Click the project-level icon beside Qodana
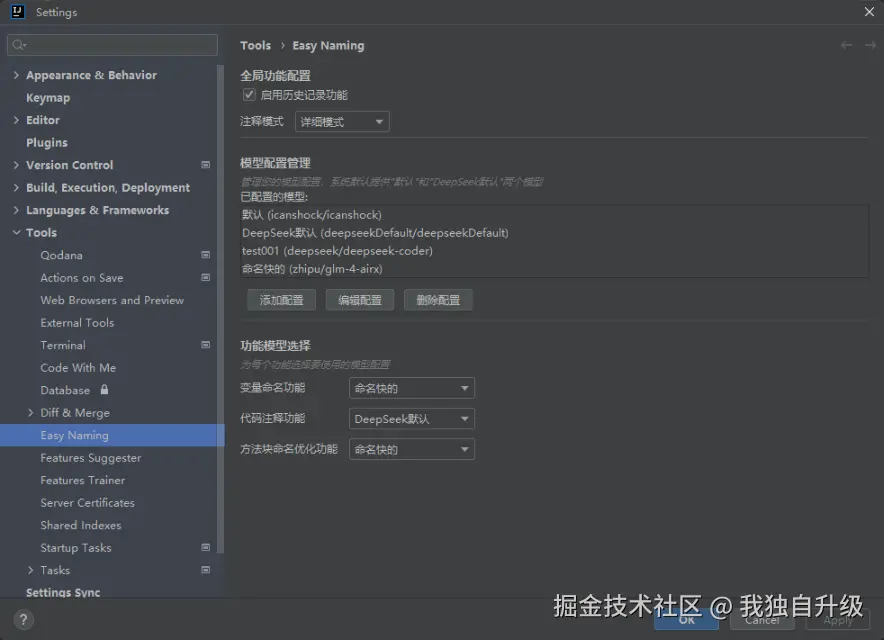 point(205,255)
